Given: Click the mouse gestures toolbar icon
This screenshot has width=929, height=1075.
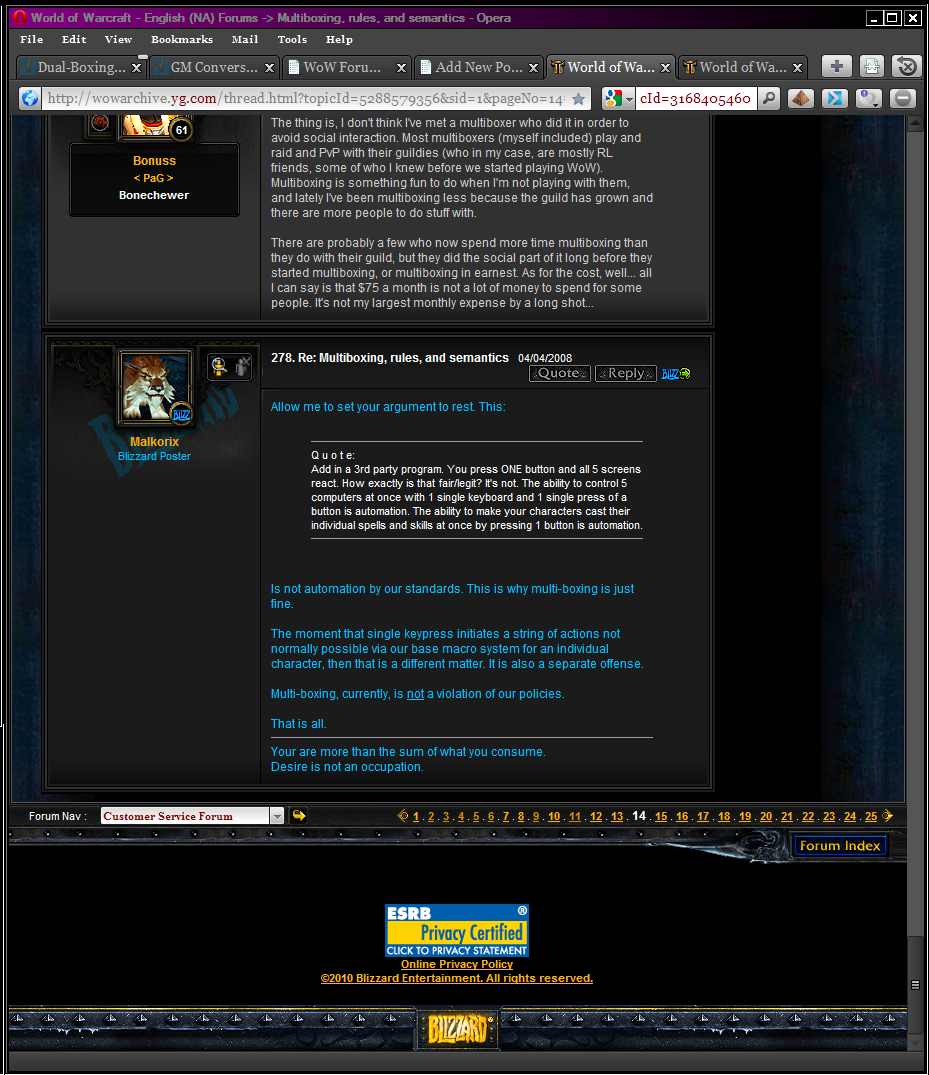Looking at the screenshot, I should (x=869, y=99).
